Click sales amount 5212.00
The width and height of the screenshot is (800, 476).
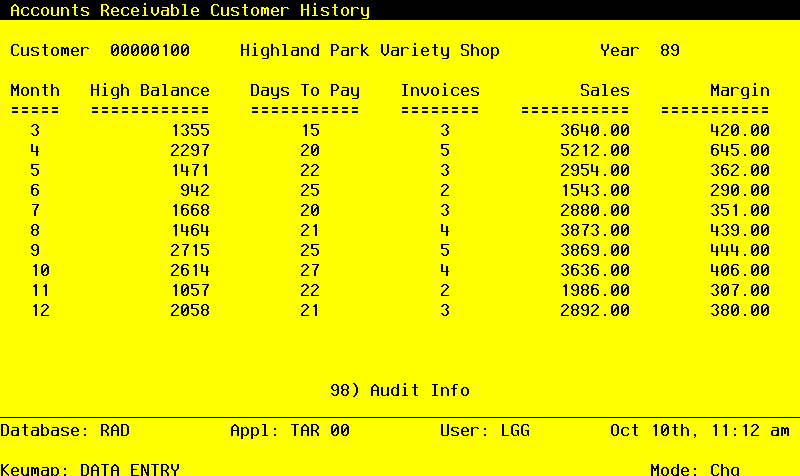point(595,150)
